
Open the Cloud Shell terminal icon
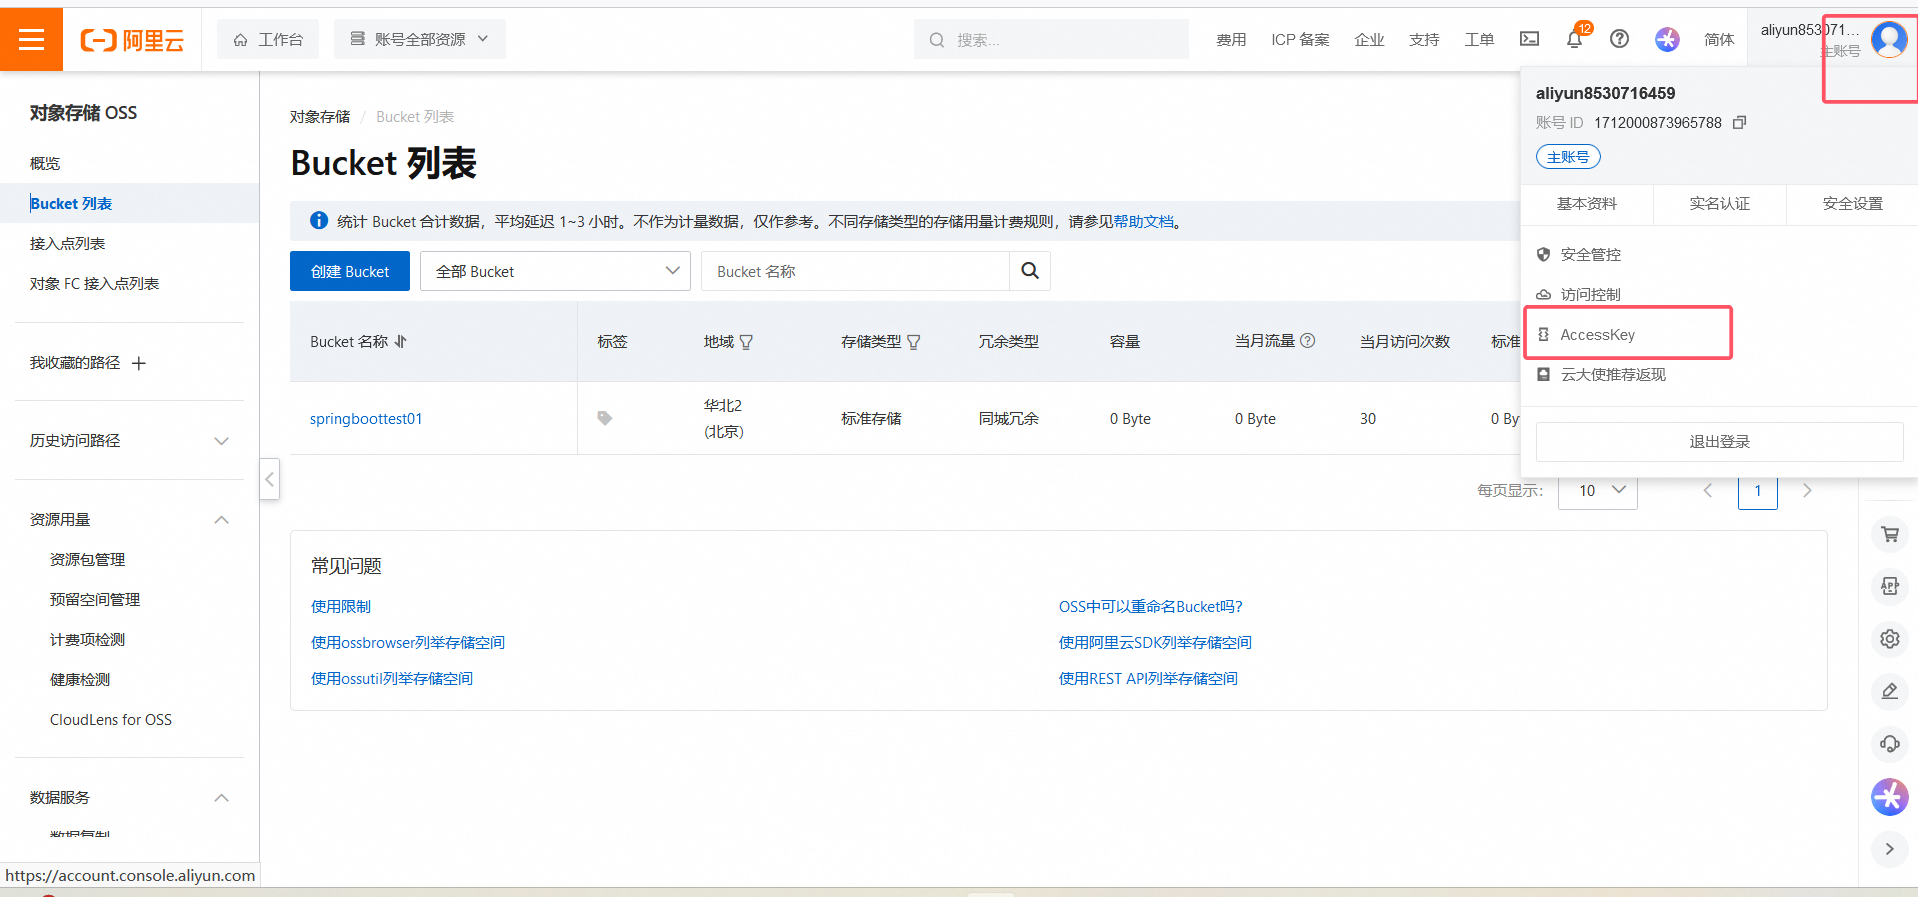coord(1529,39)
